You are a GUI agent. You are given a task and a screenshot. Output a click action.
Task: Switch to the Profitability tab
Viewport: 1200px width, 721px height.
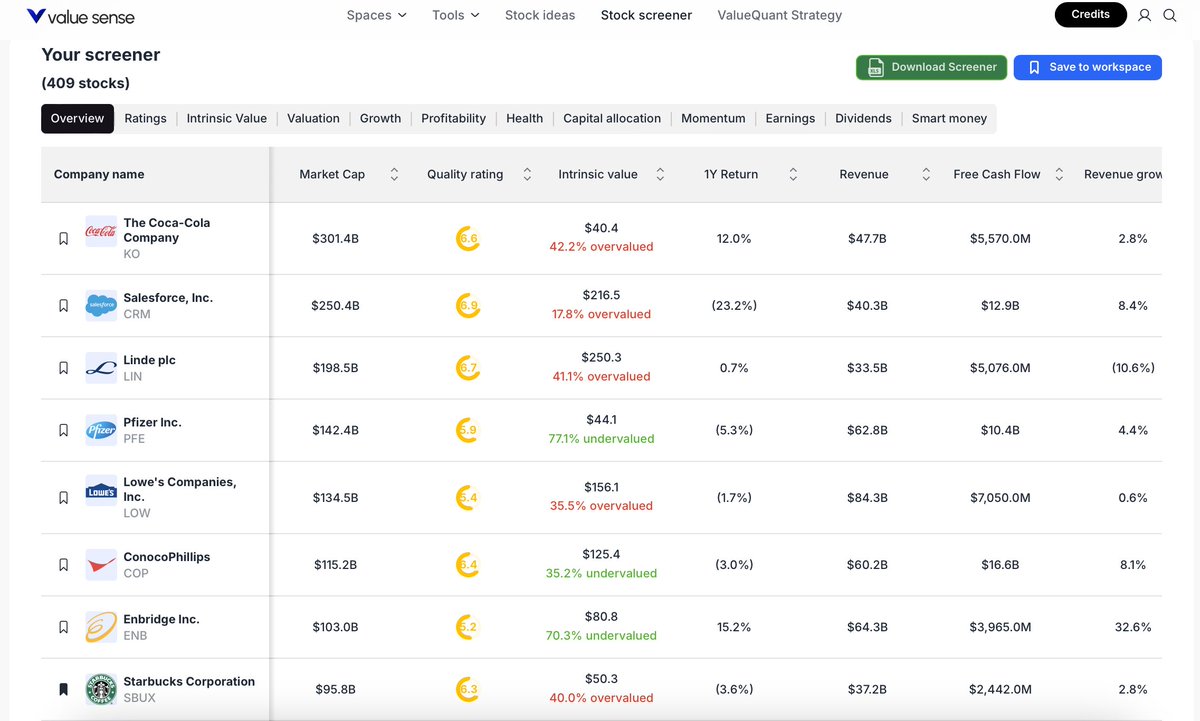[453, 118]
